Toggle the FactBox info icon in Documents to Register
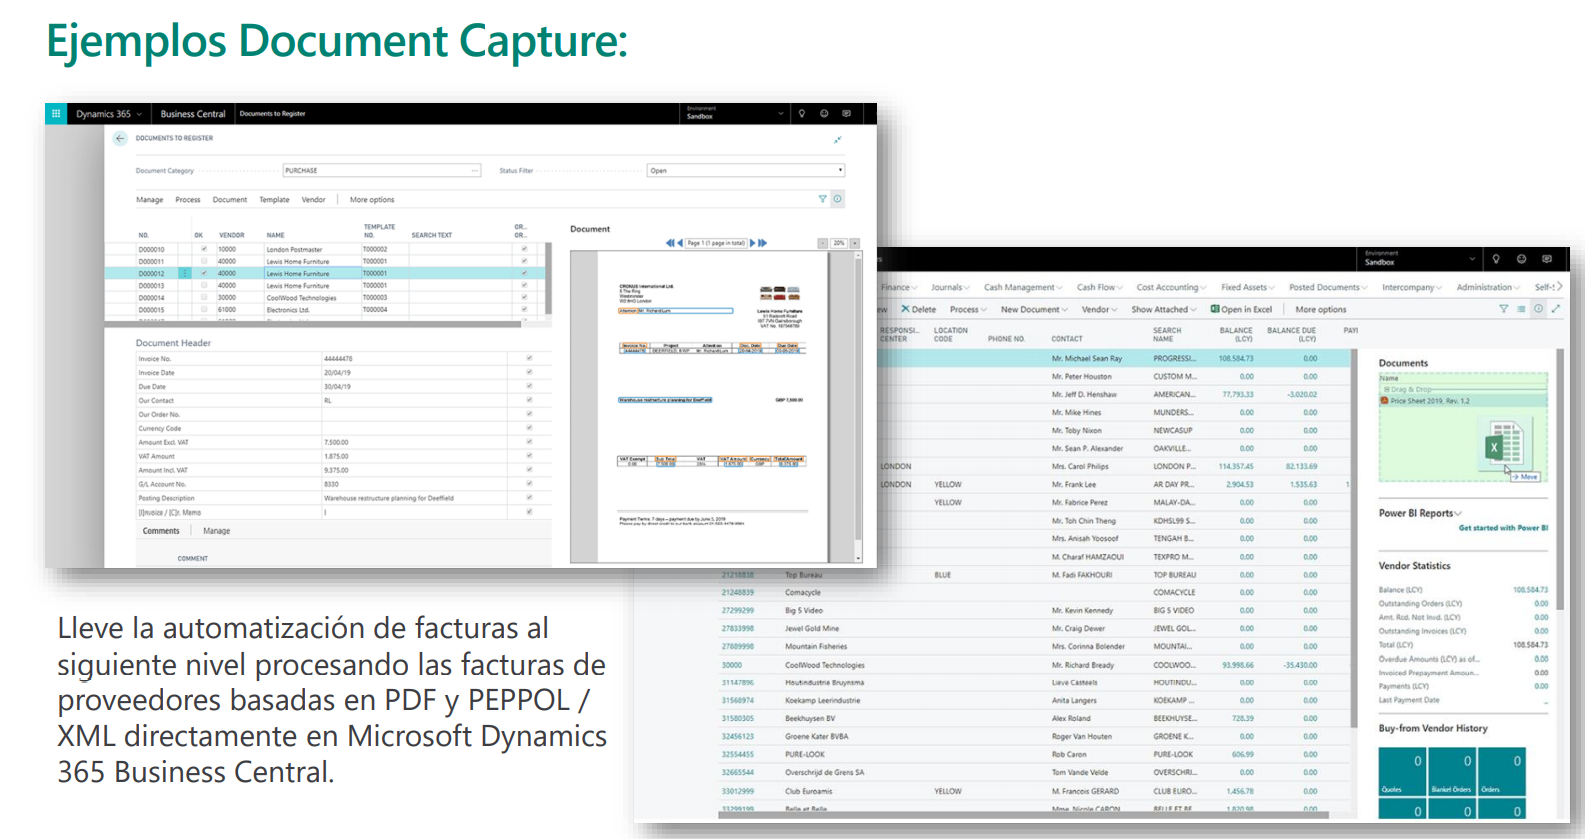This screenshot has width=1585, height=839. [838, 199]
